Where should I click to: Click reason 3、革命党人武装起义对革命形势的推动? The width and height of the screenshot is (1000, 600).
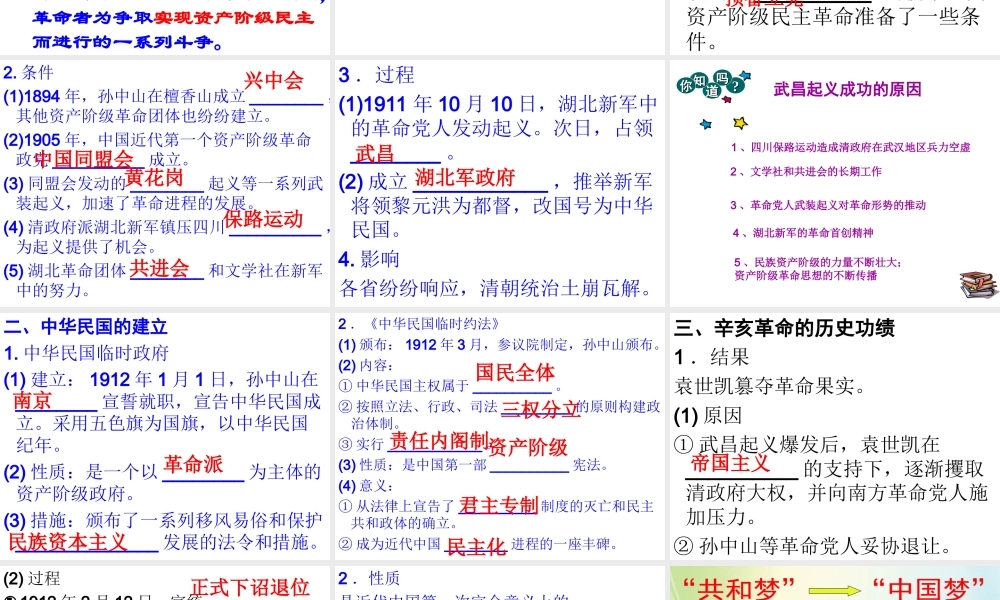tap(828, 205)
